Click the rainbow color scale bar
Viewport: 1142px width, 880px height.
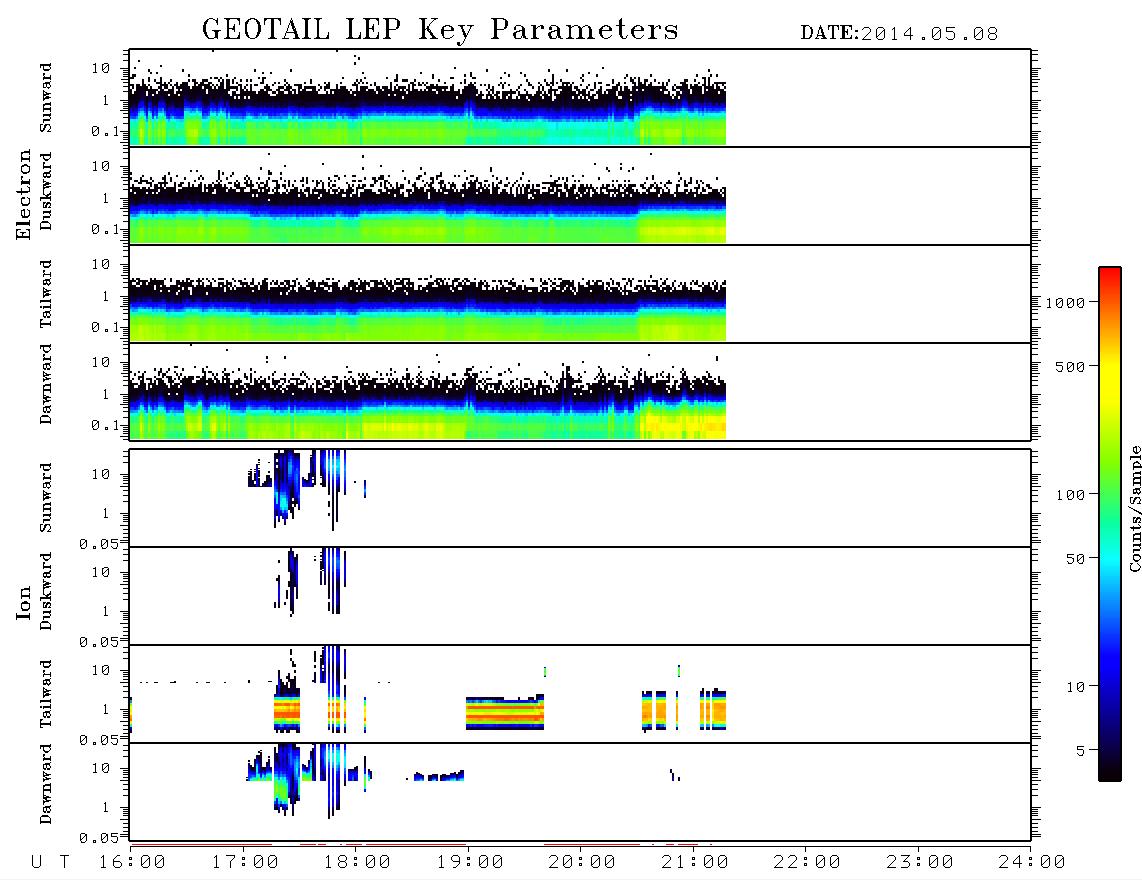pyautogui.click(x=1110, y=524)
